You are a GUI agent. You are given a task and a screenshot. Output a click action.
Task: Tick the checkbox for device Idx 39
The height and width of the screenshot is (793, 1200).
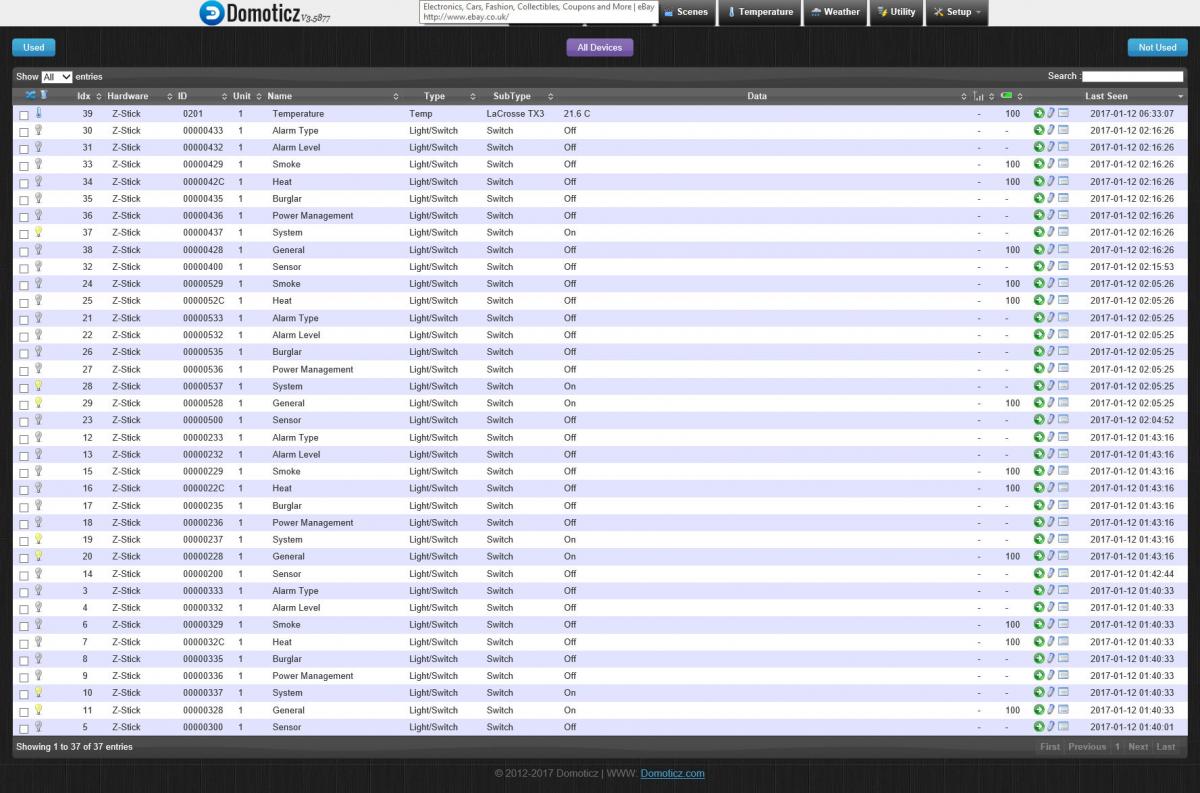pos(24,115)
